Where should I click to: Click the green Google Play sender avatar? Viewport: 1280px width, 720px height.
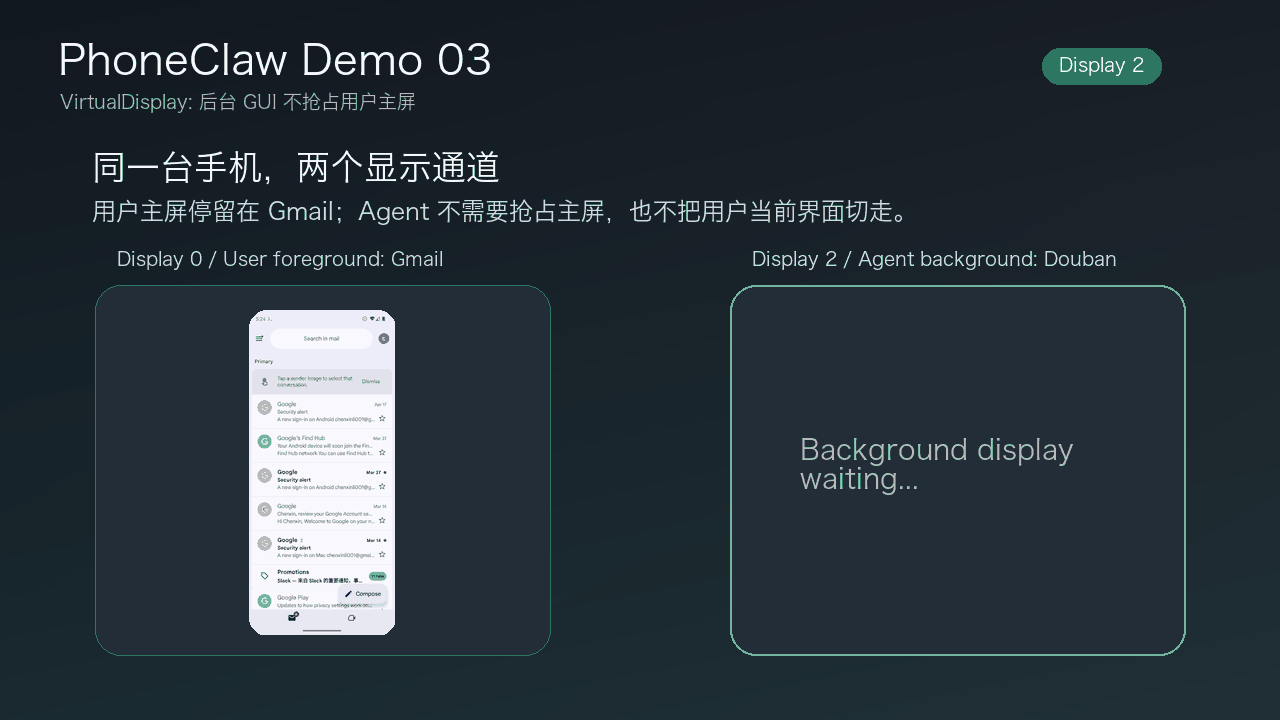tap(264, 601)
